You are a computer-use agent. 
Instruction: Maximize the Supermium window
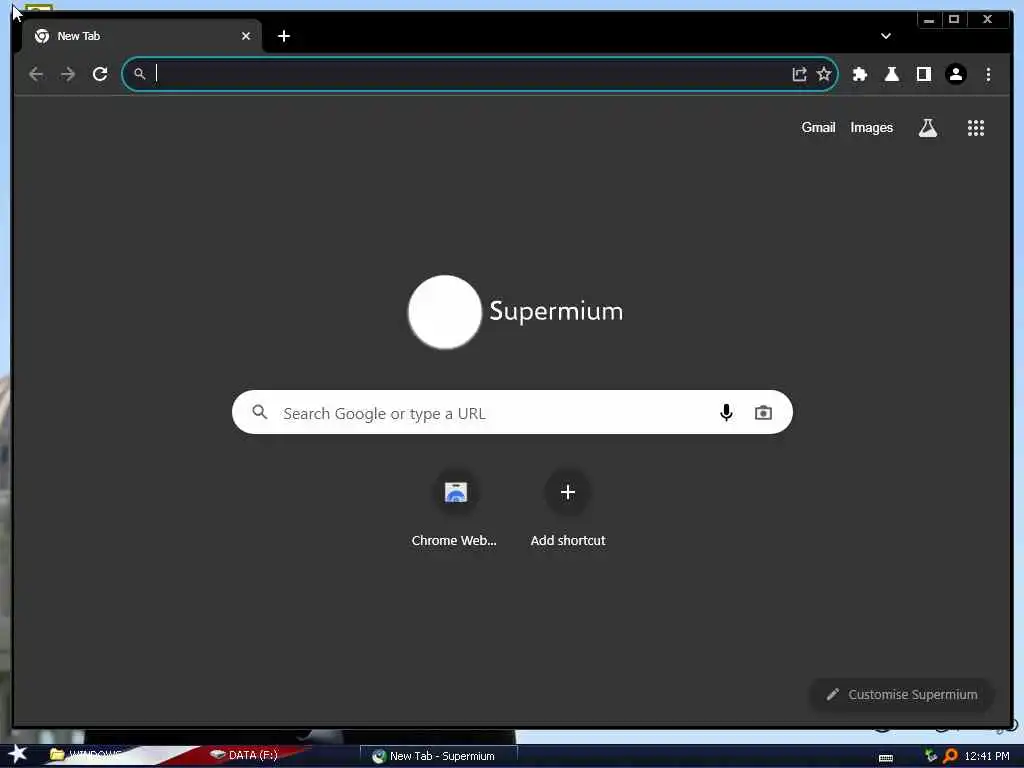954,20
